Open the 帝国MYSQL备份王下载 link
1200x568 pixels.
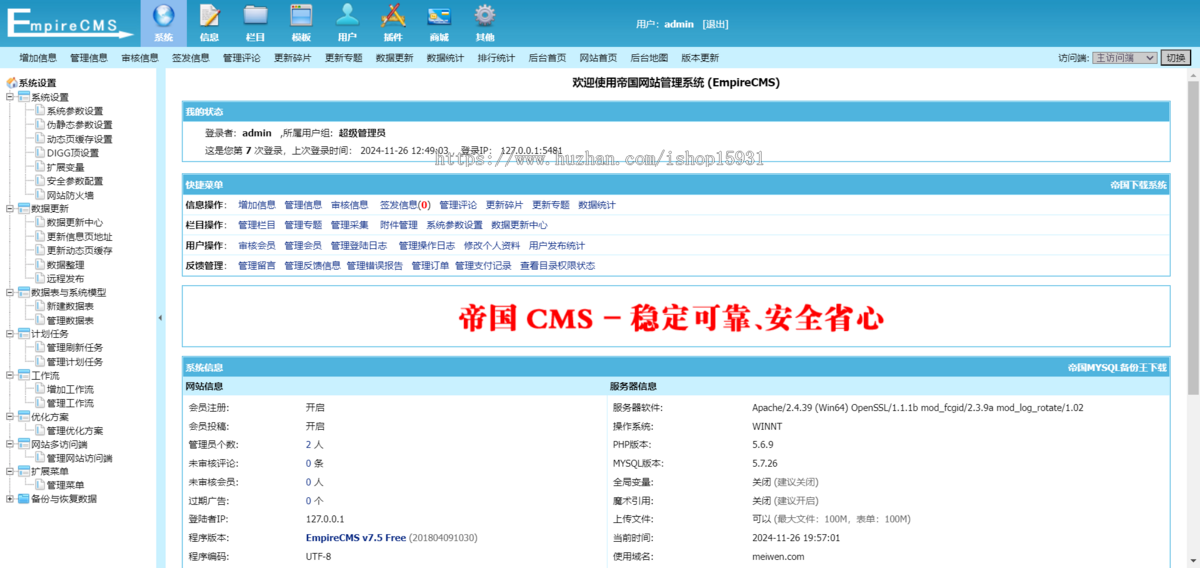1117,367
